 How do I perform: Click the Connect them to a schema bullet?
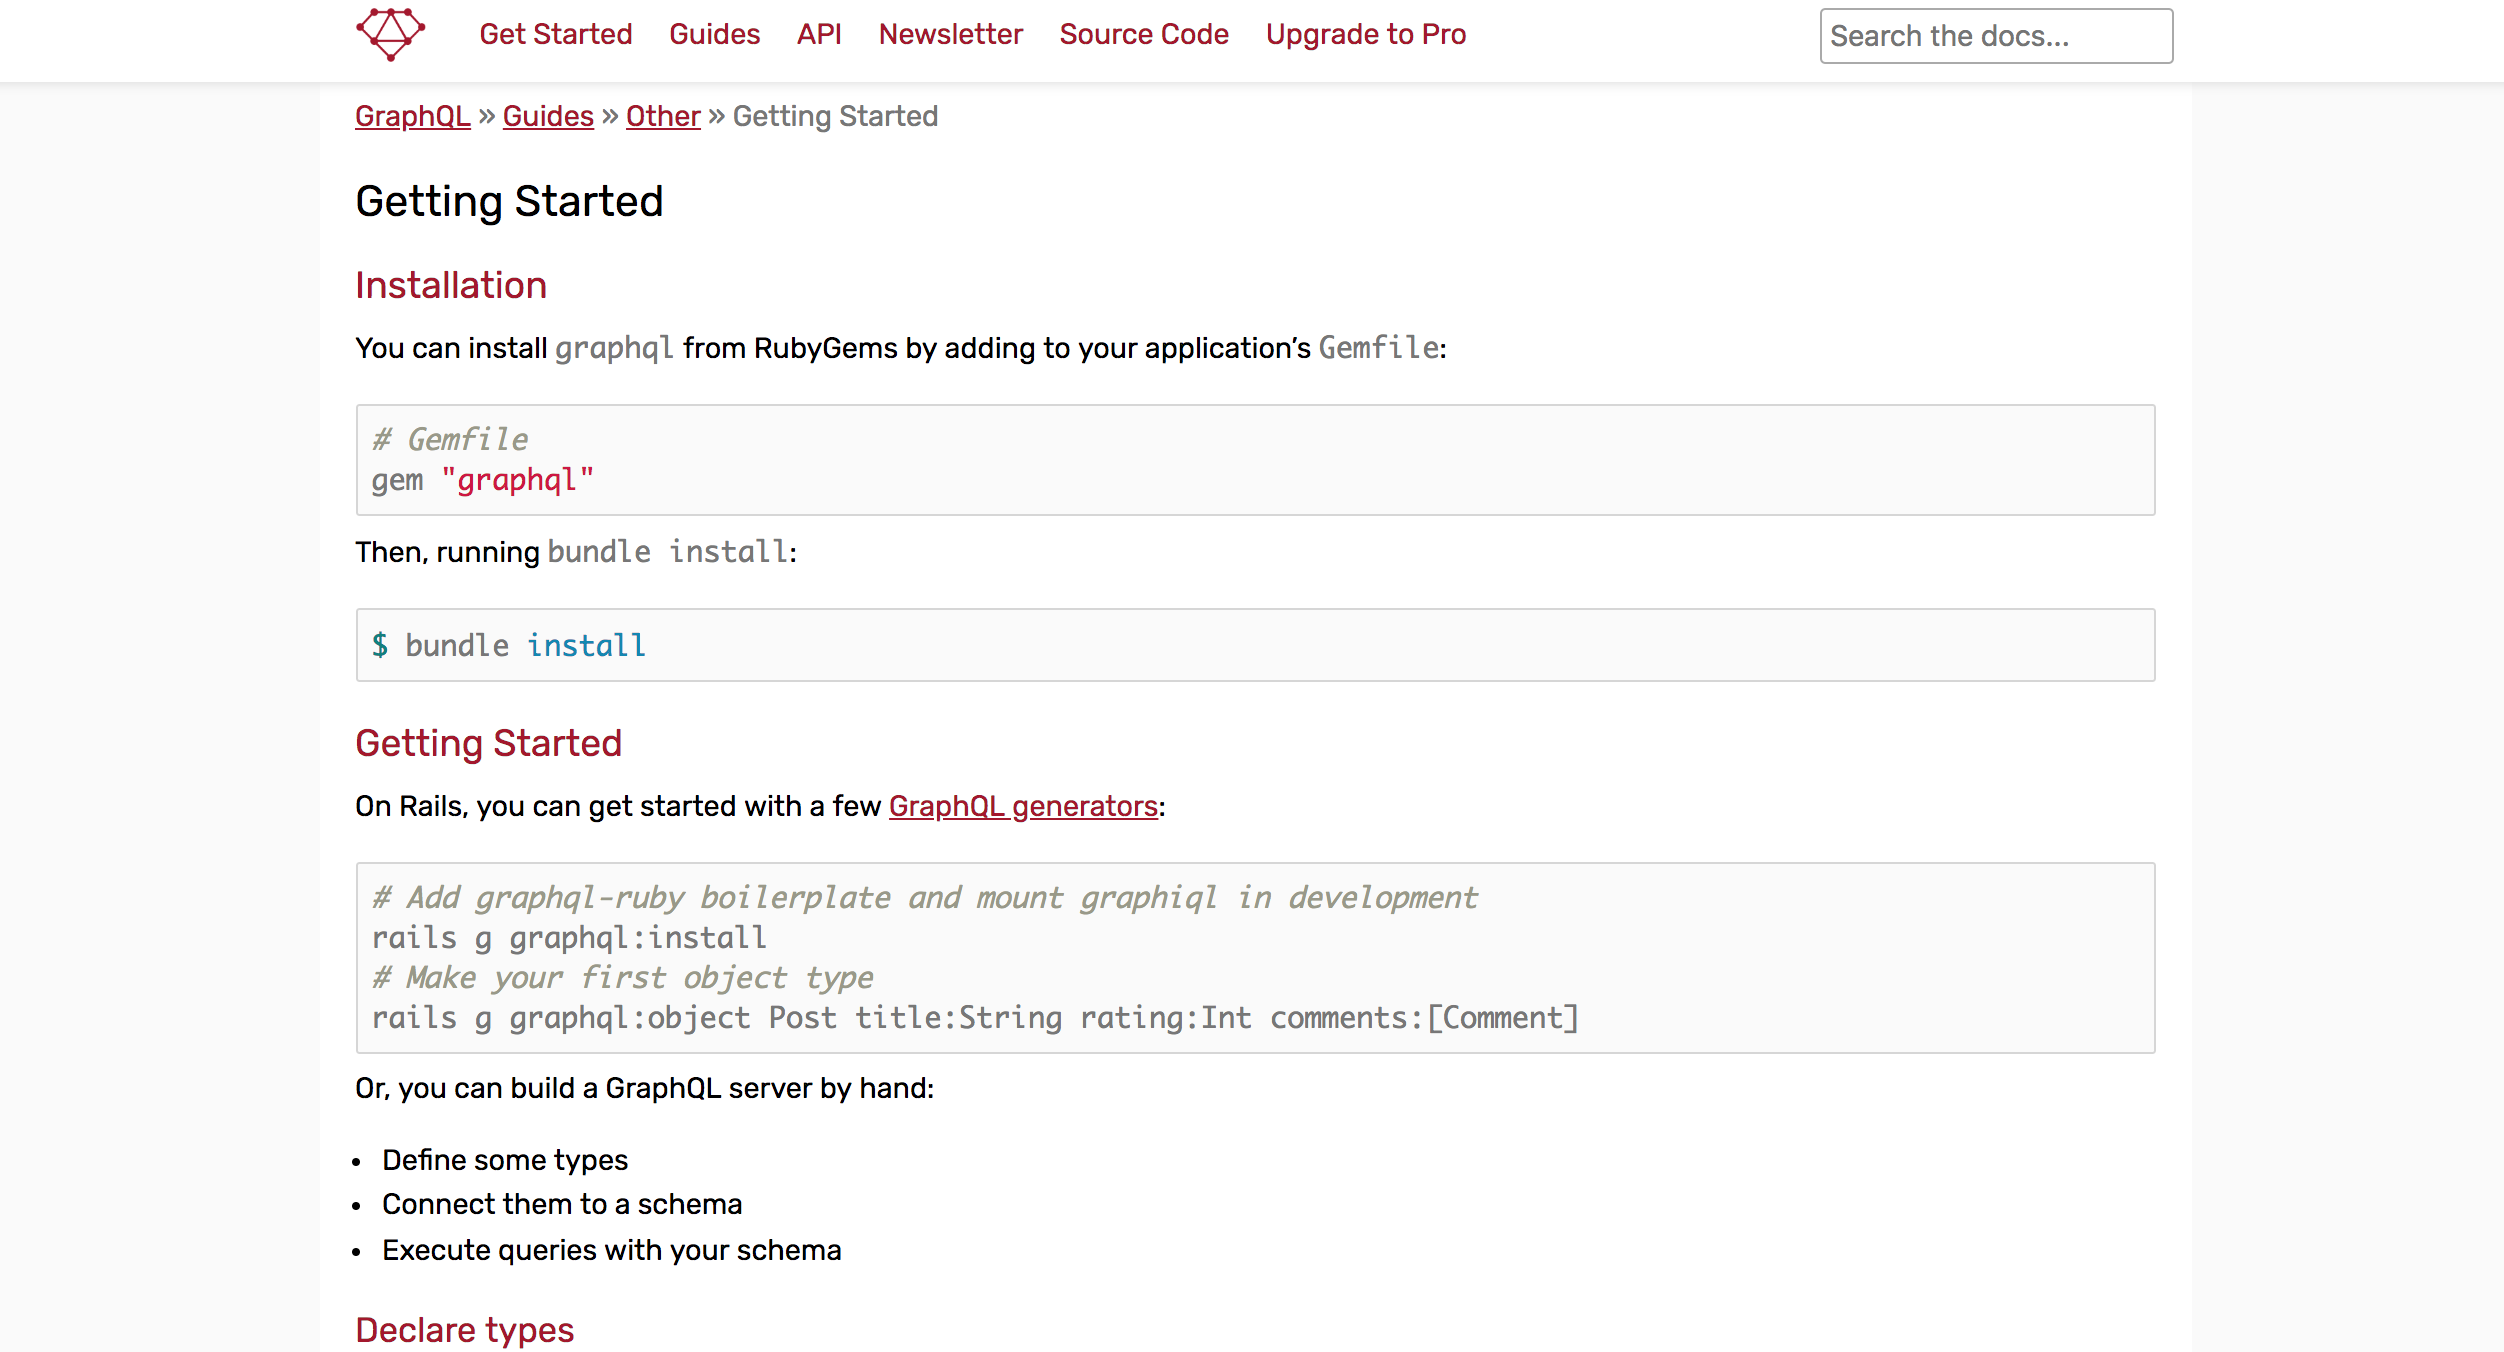[x=562, y=1204]
